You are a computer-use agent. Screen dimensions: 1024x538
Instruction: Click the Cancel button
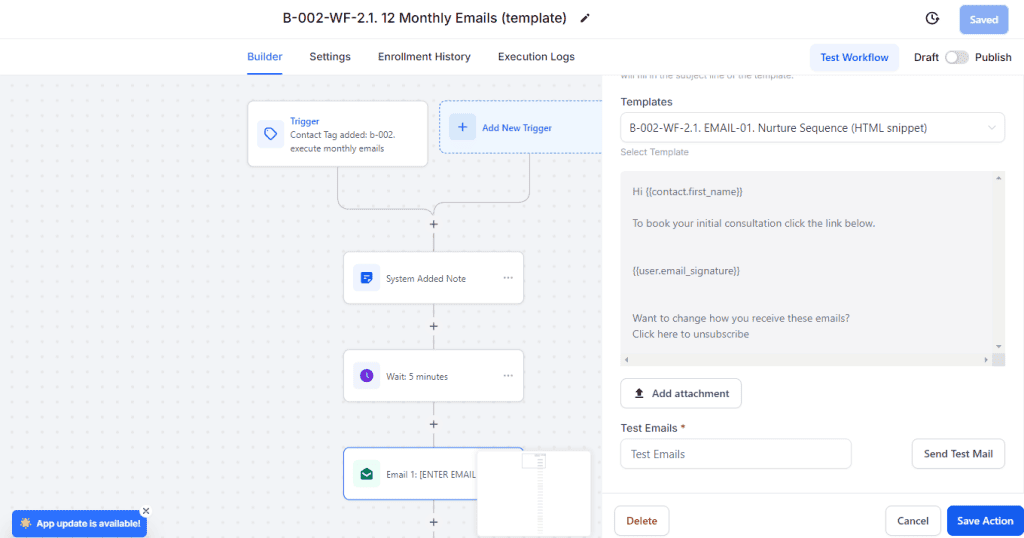pos(912,520)
